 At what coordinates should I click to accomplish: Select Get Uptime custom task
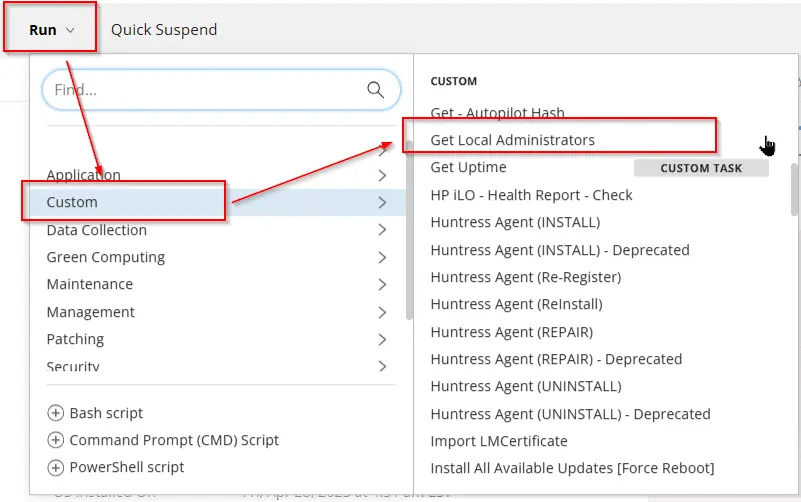point(468,167)
